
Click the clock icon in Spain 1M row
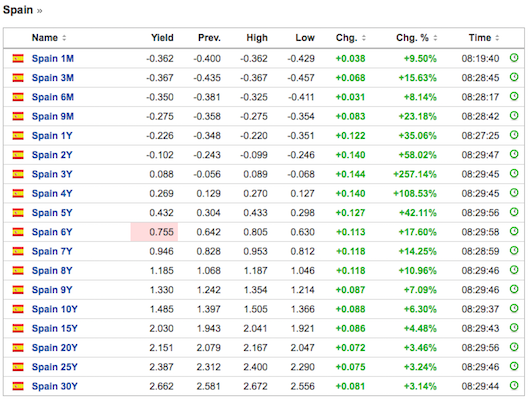click(x=513, y=58)
